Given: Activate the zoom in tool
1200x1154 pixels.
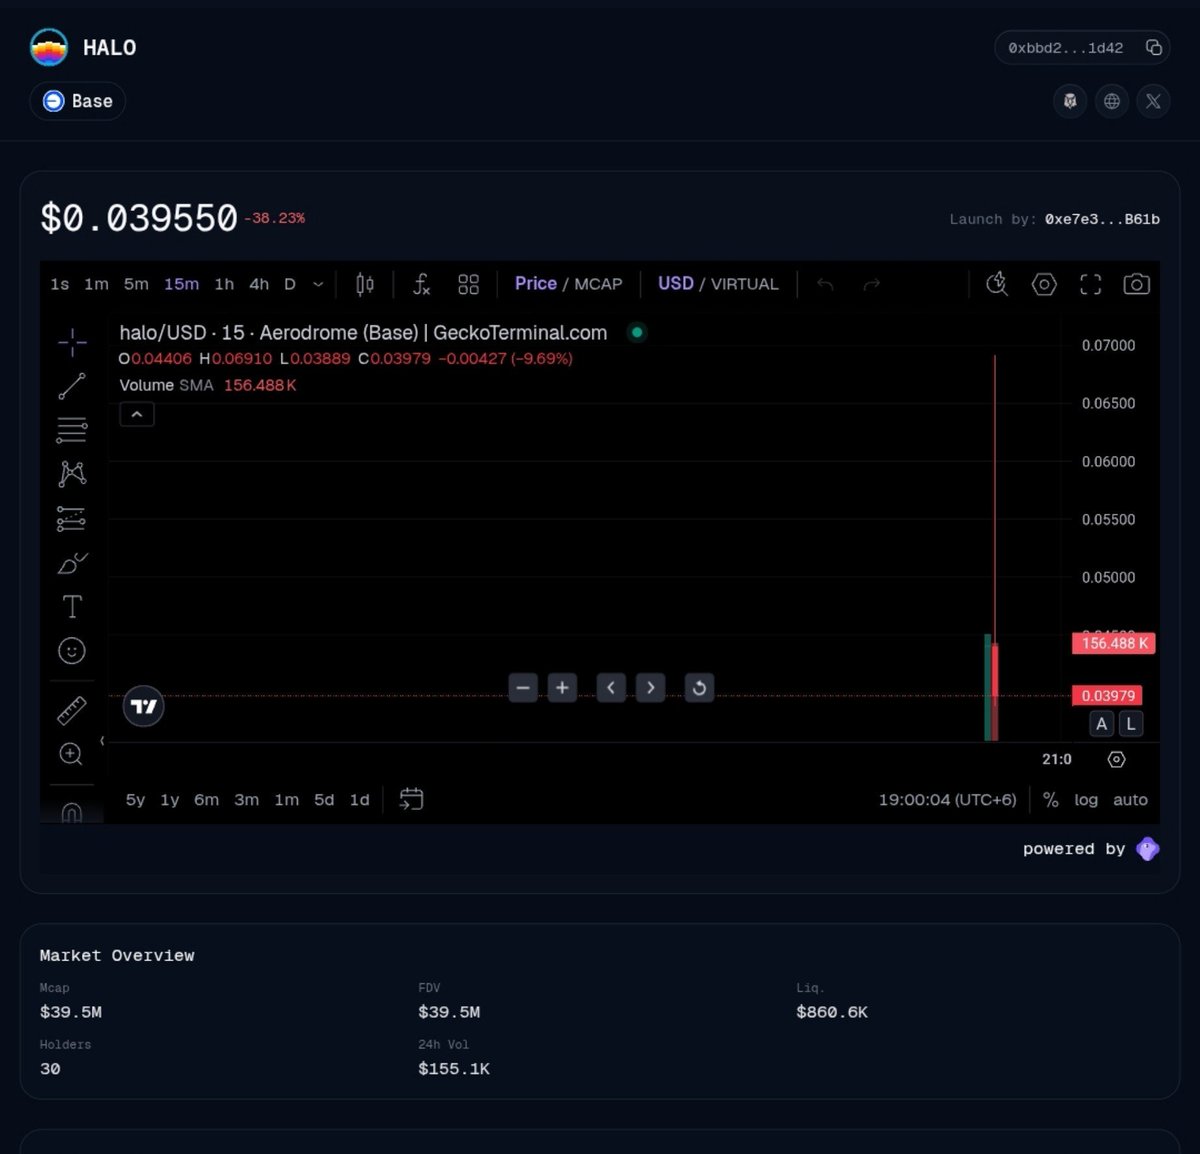Looking at the screenshot, I should coord(71,754).
